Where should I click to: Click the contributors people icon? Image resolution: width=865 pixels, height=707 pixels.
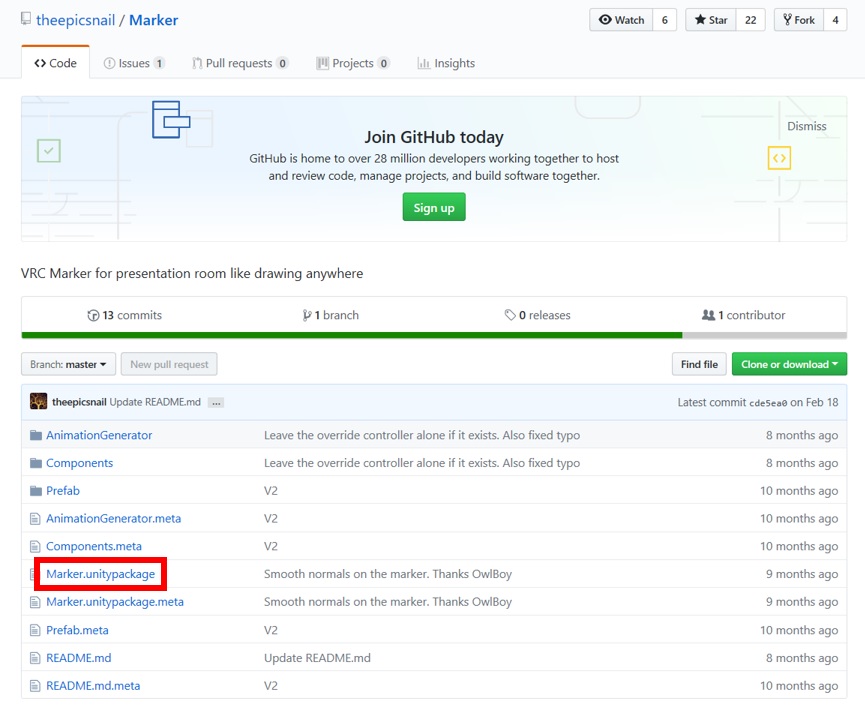tap(708, 315)
